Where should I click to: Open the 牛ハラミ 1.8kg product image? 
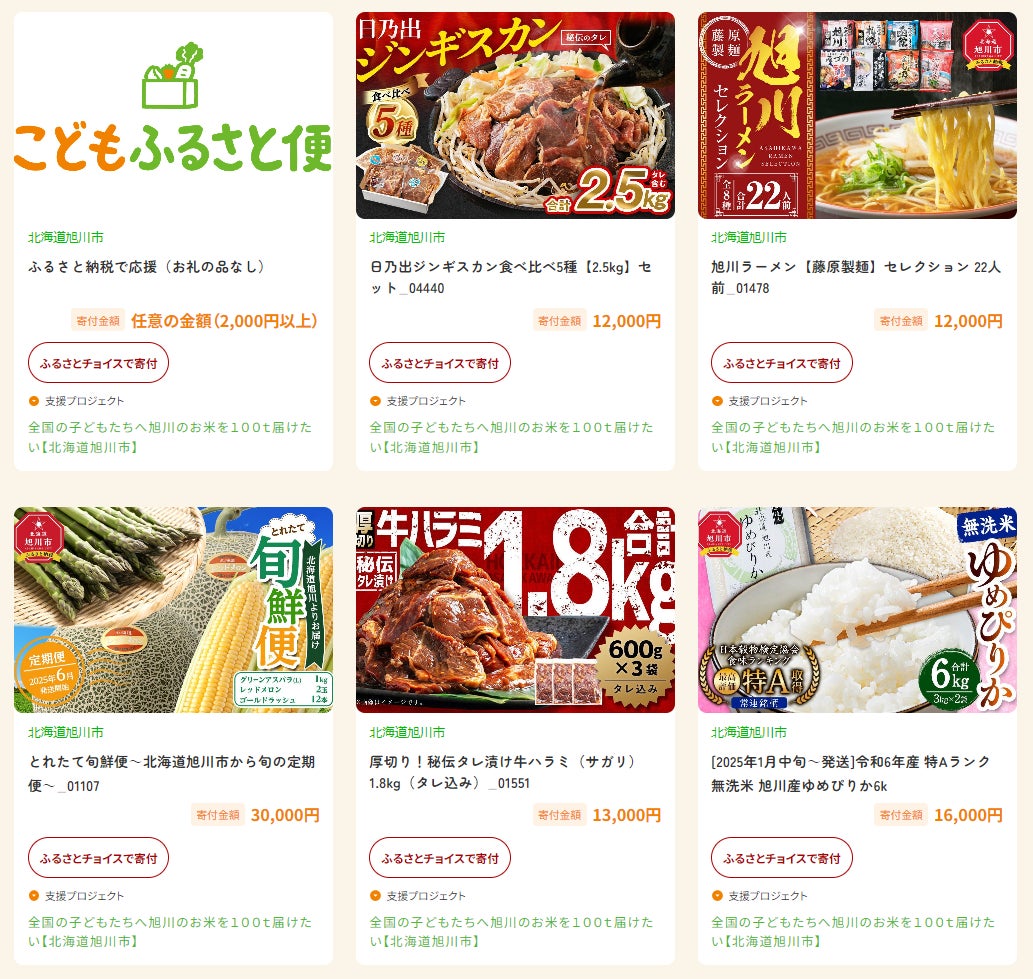[x=515, y=609]
